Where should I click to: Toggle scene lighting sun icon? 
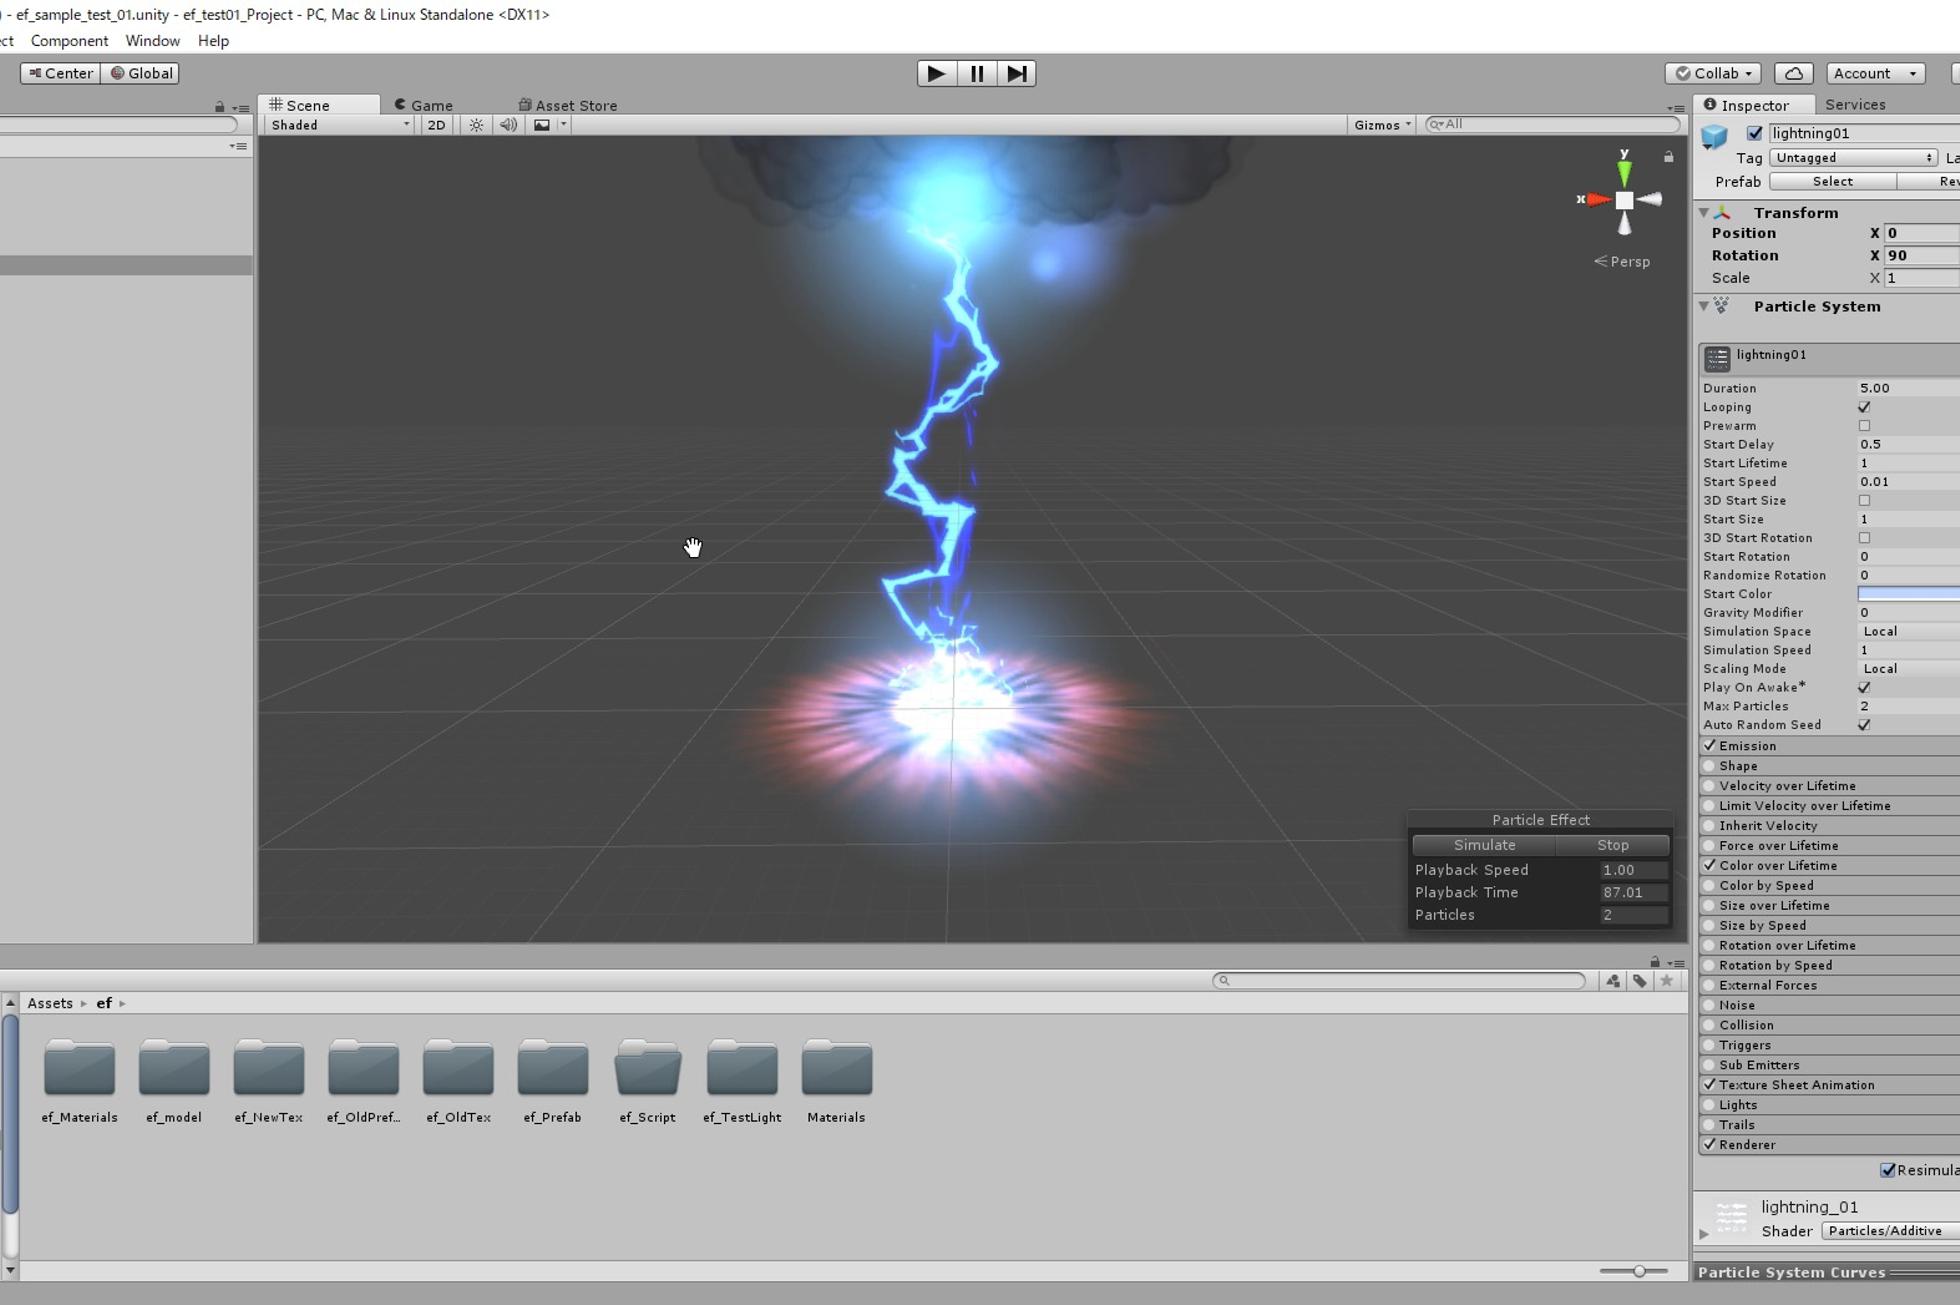476,125
